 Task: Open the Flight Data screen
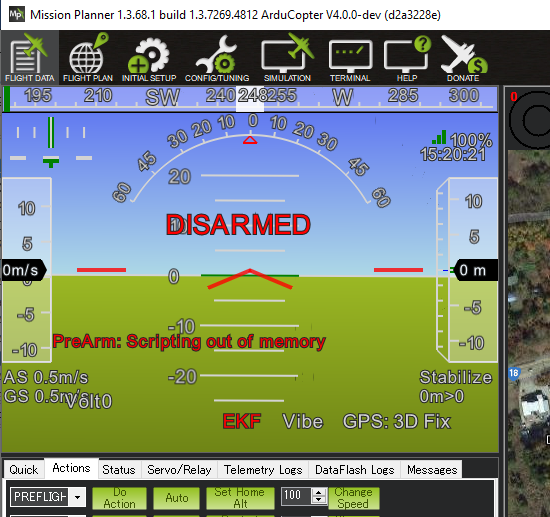click(29, 58)
